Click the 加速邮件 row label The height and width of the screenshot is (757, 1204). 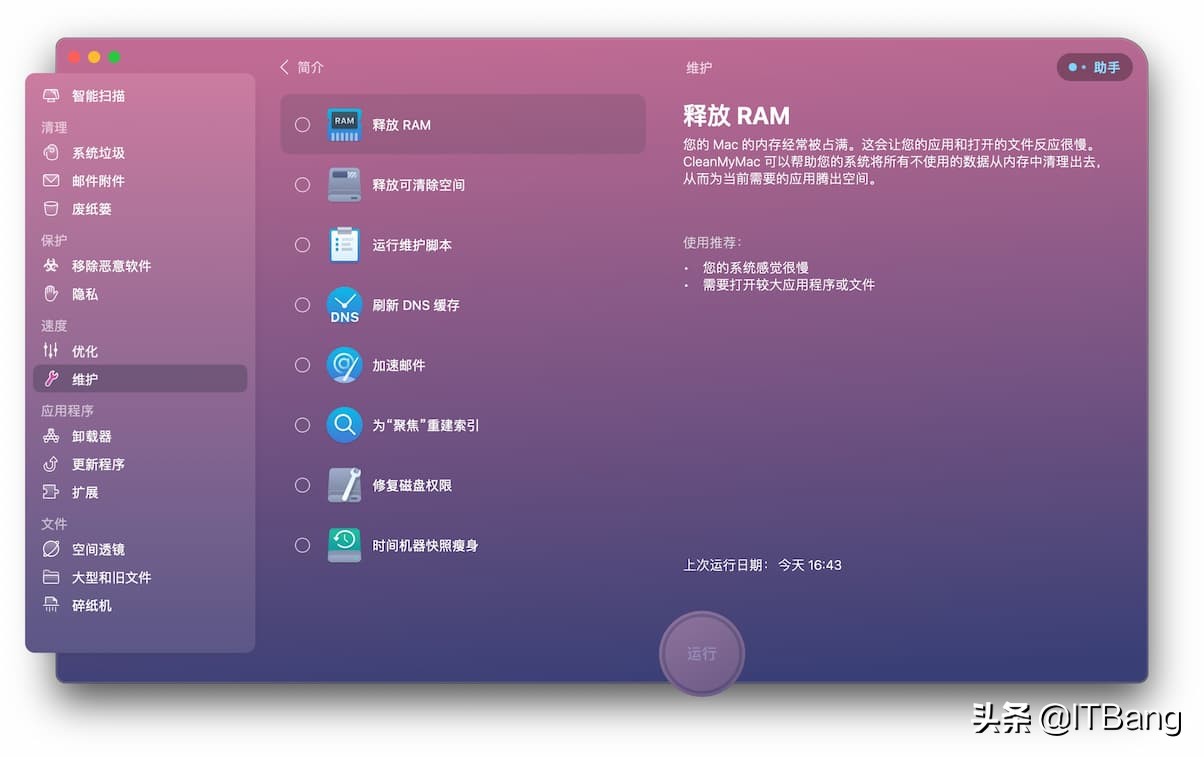(x=399, y=365)
